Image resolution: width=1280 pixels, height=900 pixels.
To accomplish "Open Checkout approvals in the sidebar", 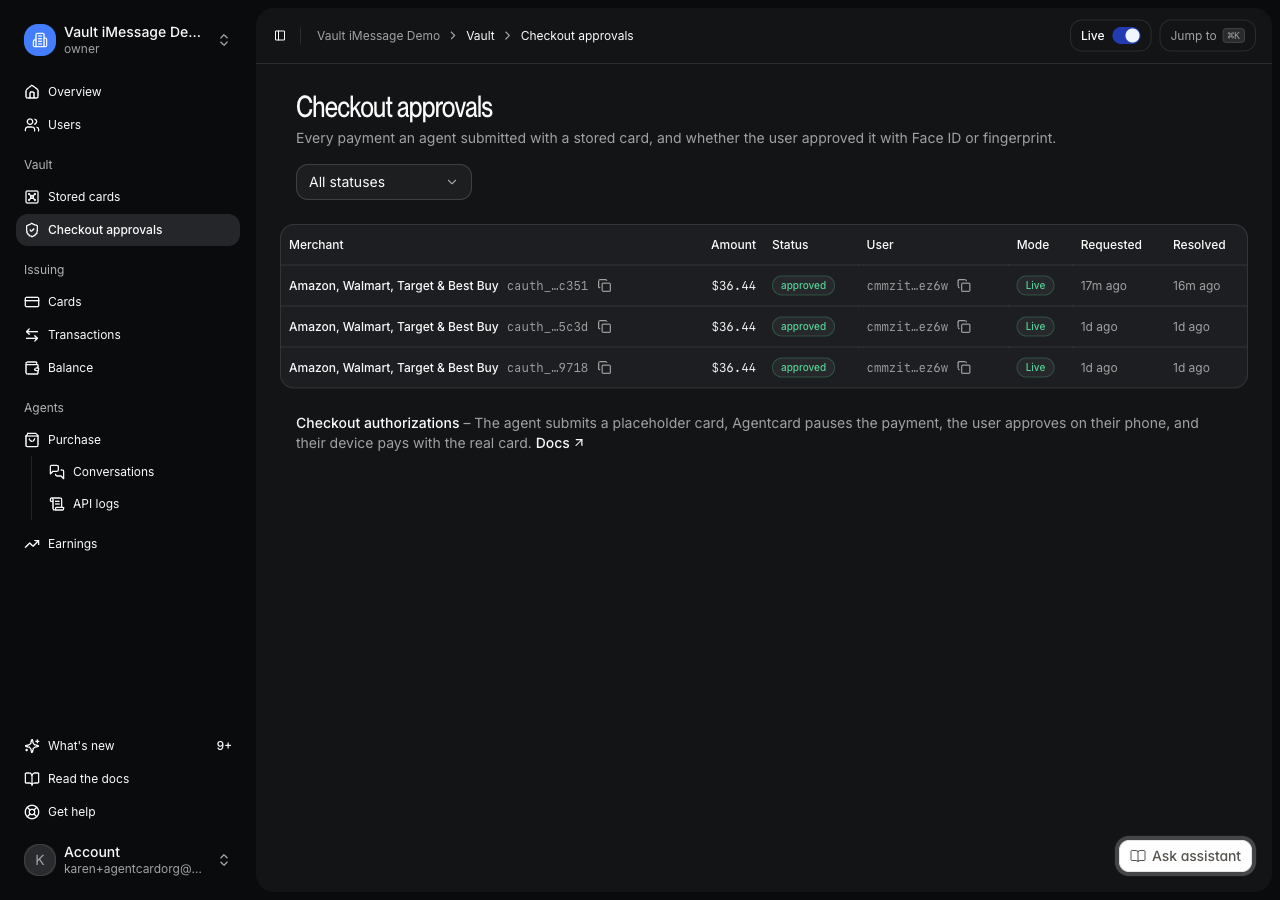I will pos(128,230).
